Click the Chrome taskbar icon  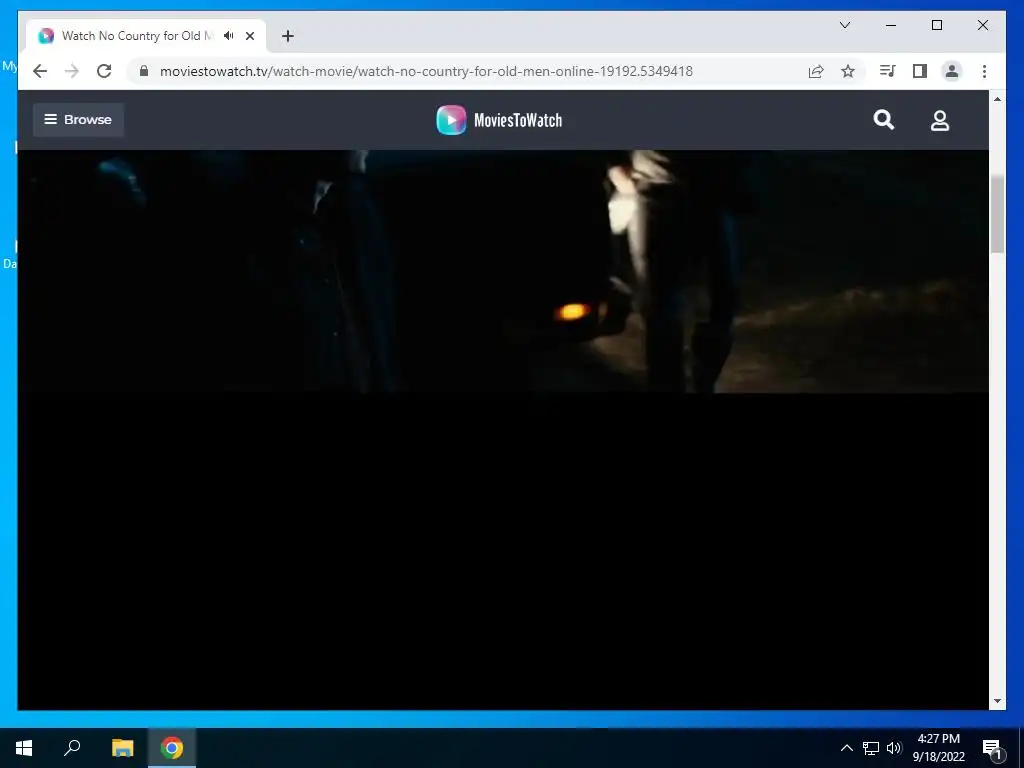[x=172, y=748]
